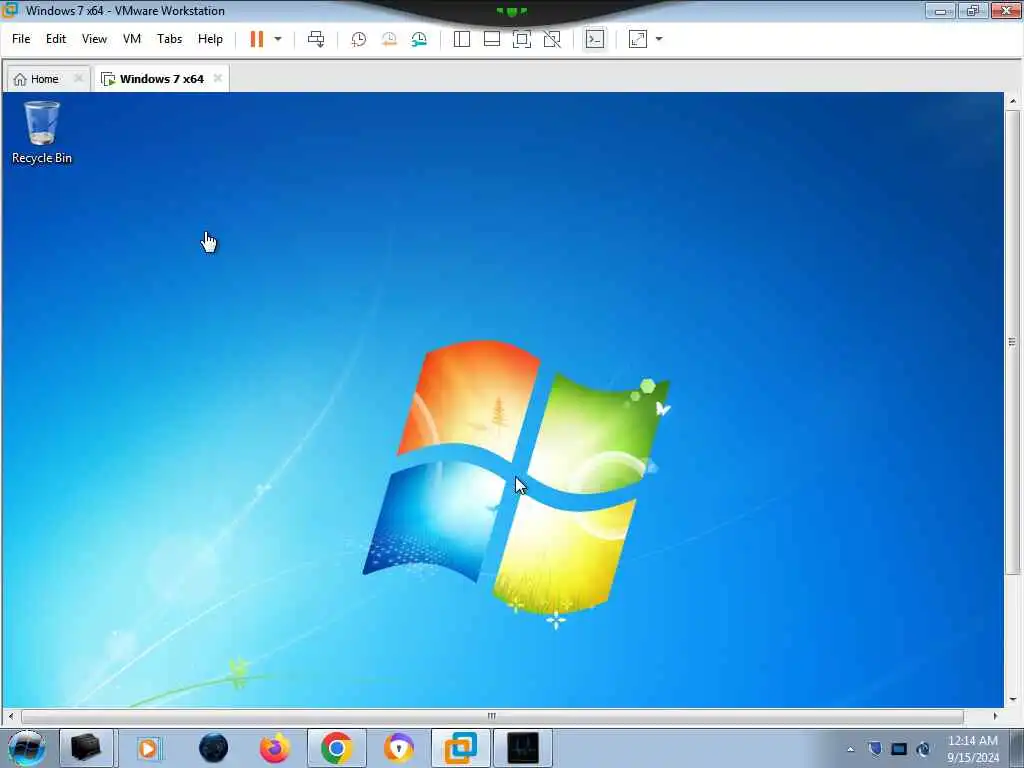1024x768 pixels.
Task: Show hidden system tray icons
Action: click(850, 749)
